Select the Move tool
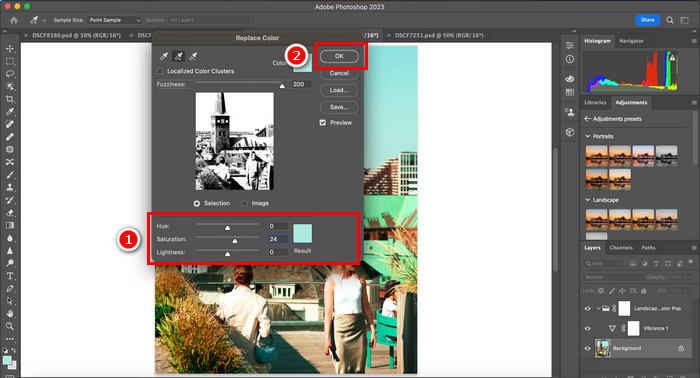Viewport: 700px width, 378px height. click(10, 48)
